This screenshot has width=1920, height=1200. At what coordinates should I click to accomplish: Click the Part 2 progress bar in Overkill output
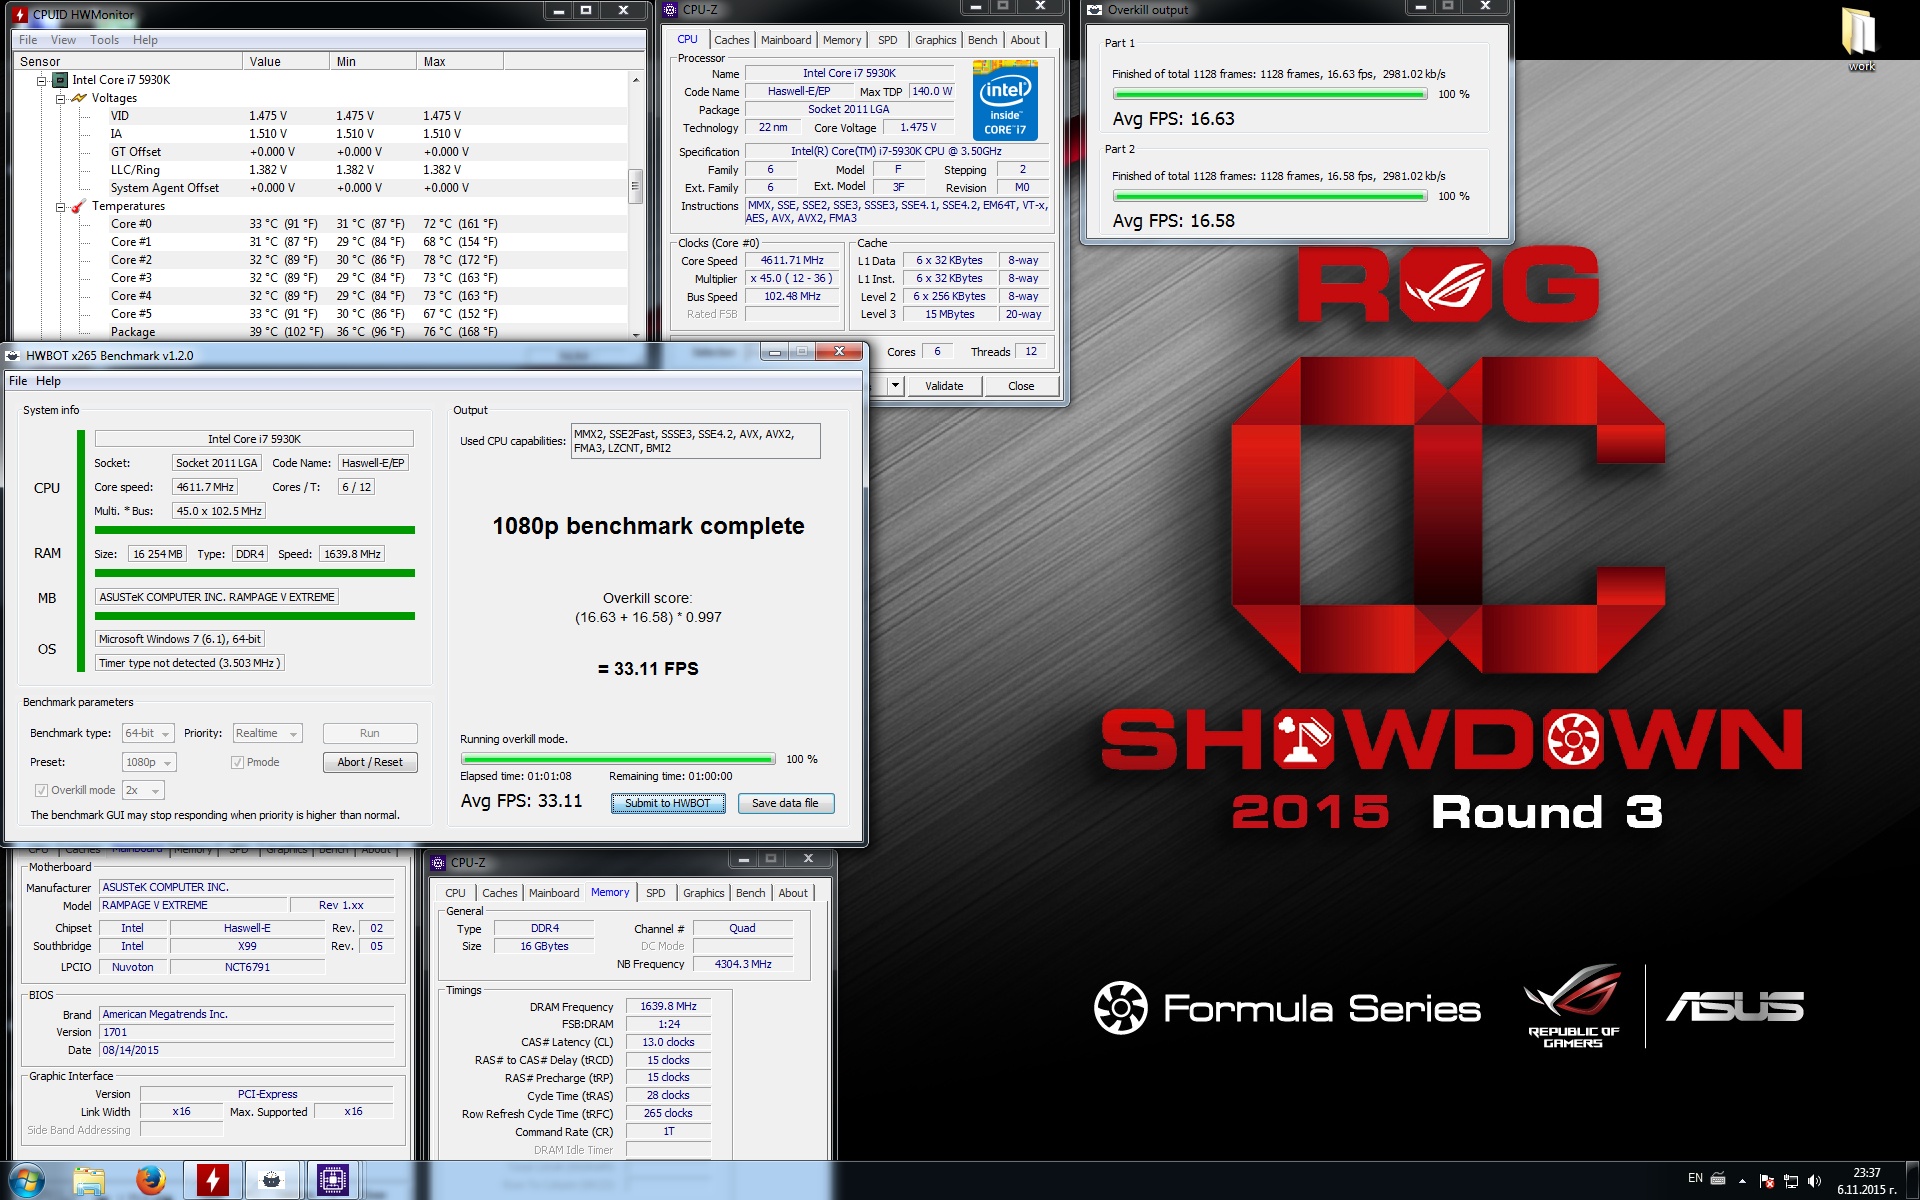point(1270,196)
